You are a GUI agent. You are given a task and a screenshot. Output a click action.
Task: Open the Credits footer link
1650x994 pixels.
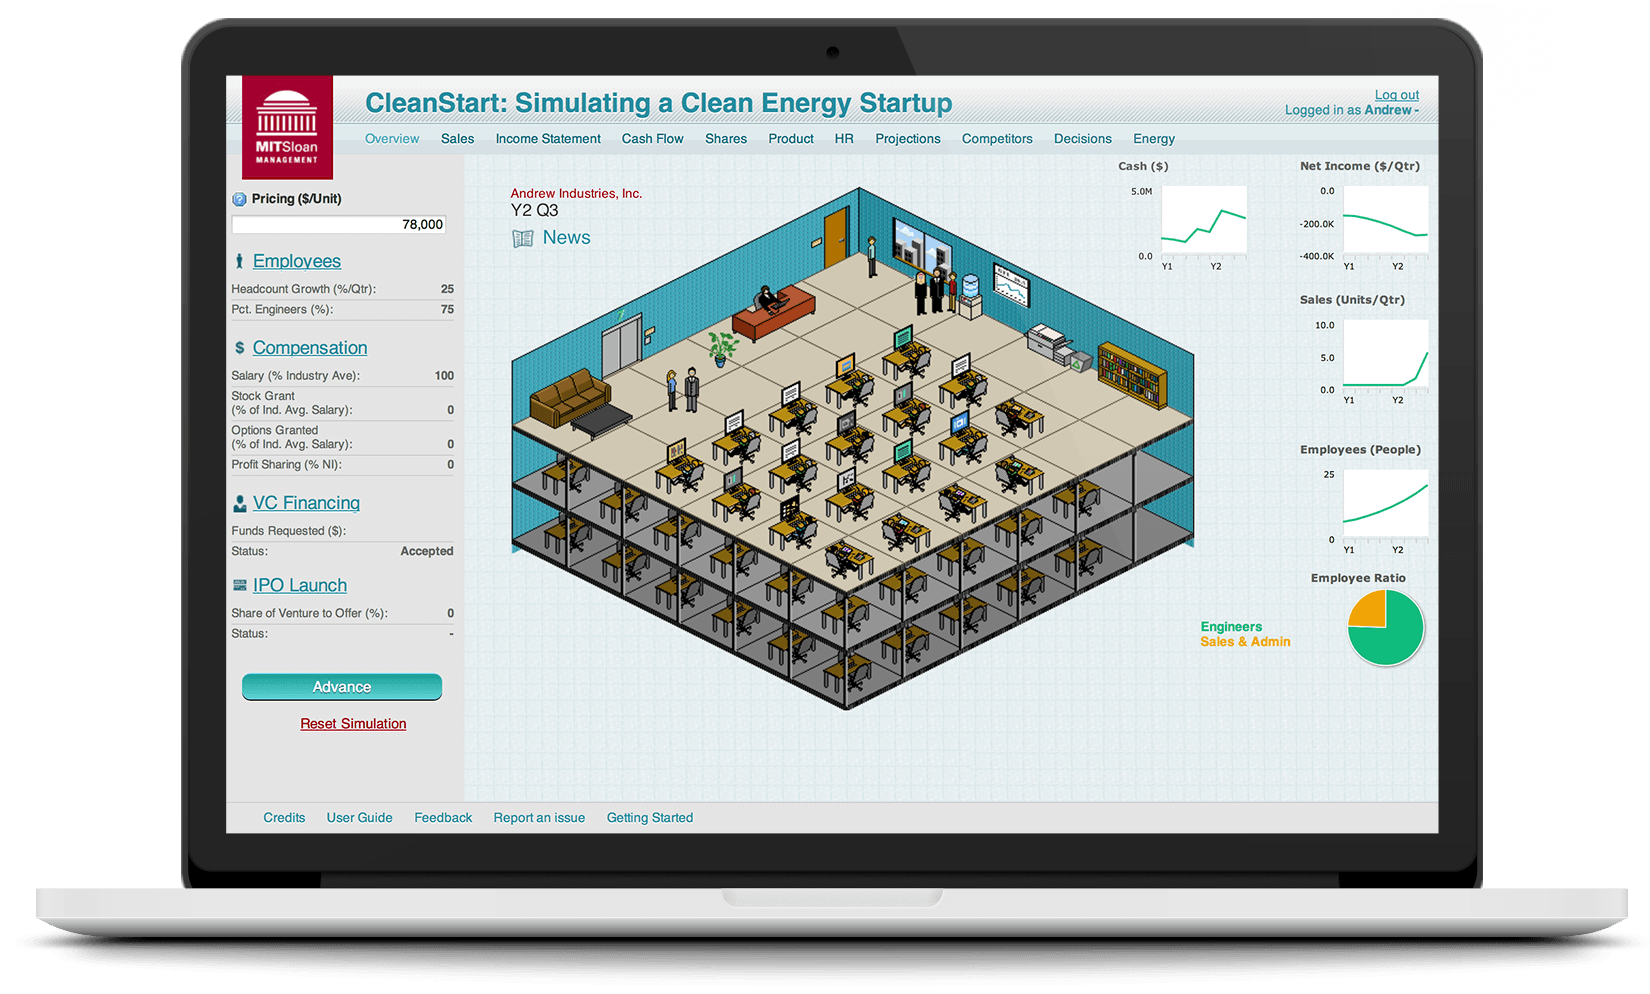click(284, 818)
